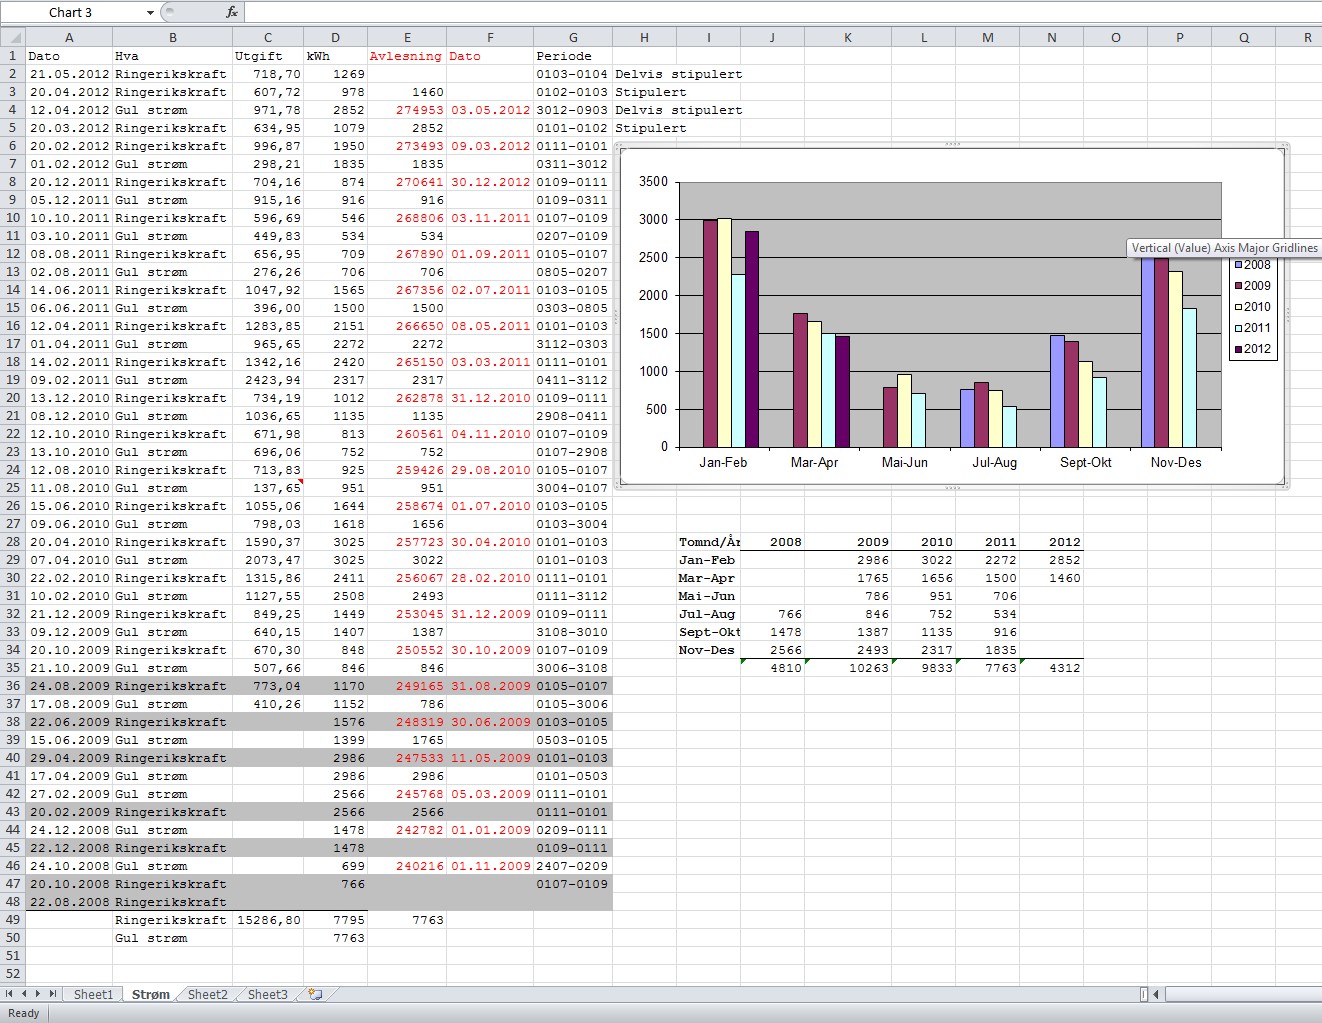Go to the Sheet3 tab
Screen dimensions: 1322x1023
[267, 994]
